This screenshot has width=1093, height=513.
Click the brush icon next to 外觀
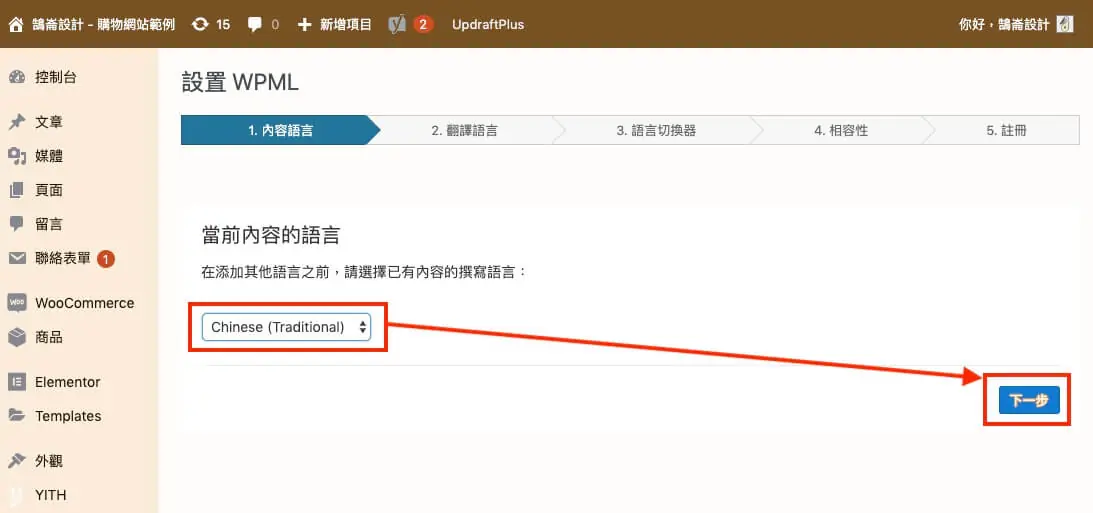[x=17, y=461]
